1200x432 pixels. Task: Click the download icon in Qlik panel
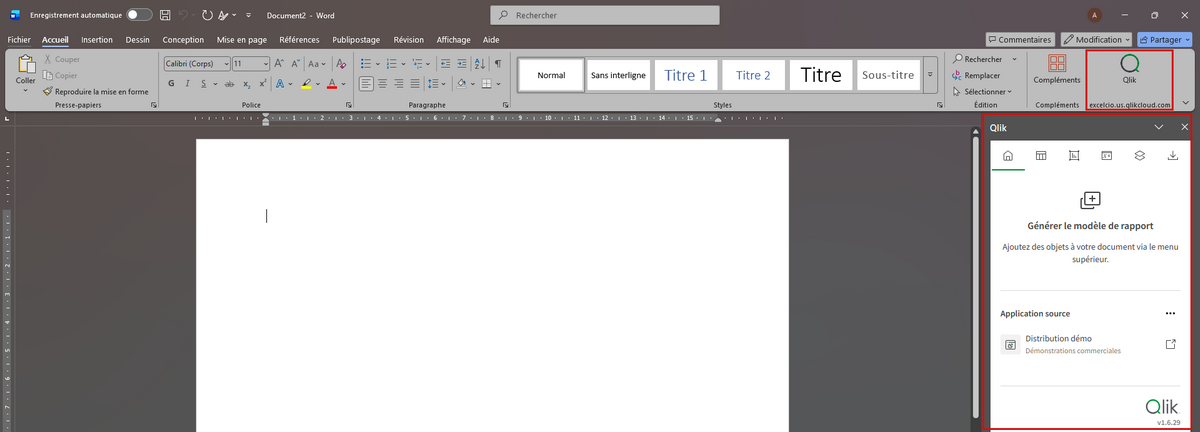1172,155
